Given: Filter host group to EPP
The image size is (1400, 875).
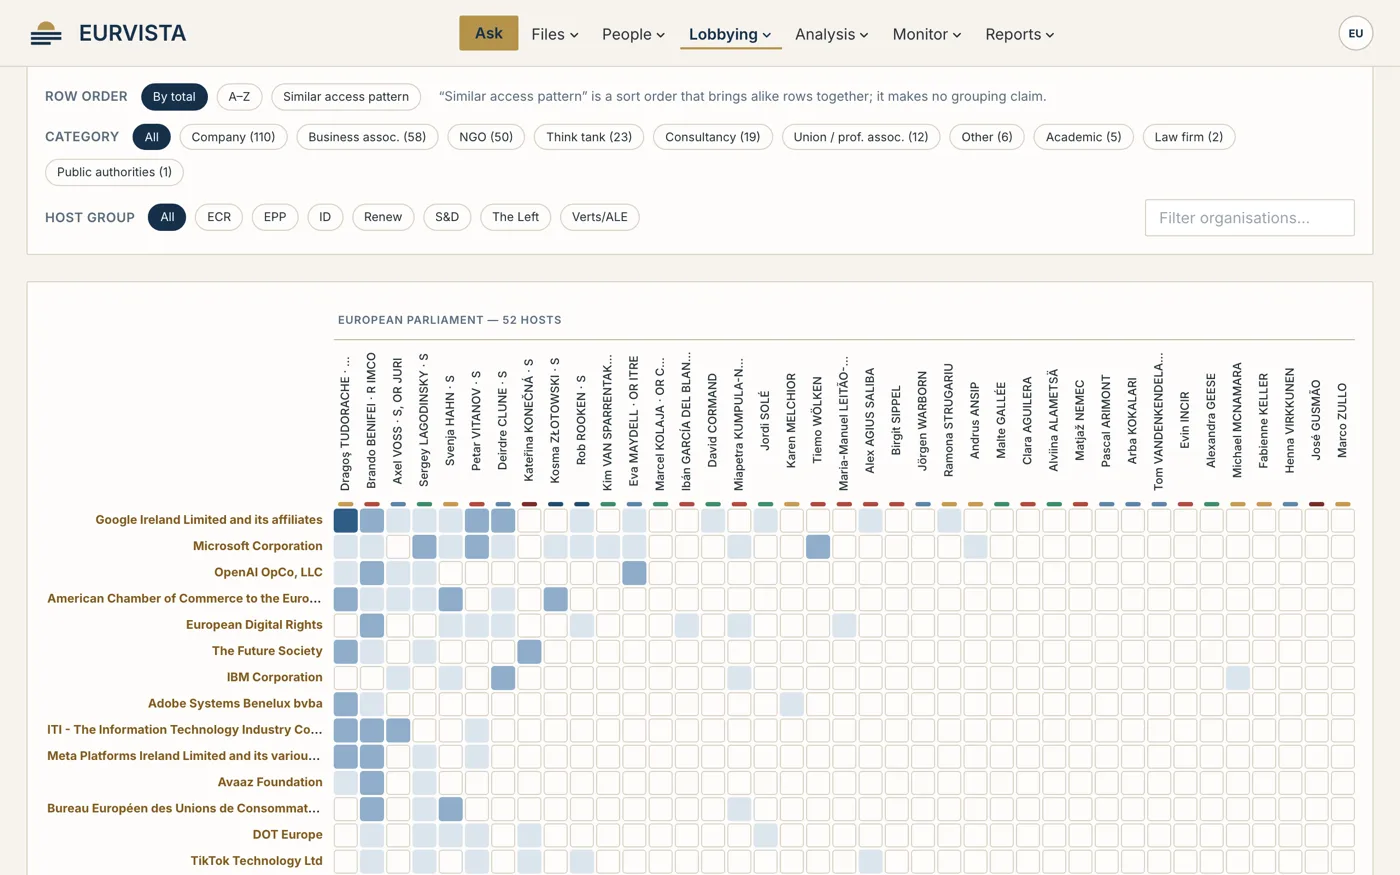Looking at the screenshot, I should 275,217.
